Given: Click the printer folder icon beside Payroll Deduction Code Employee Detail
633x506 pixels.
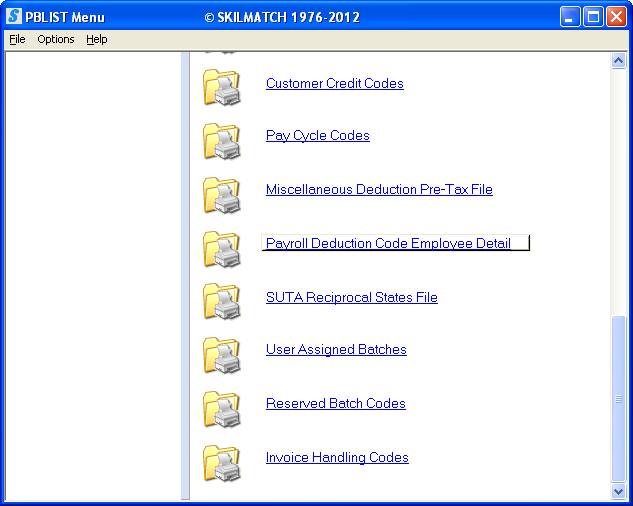Looking at the screenshot, I should click(x=222, y=249).
